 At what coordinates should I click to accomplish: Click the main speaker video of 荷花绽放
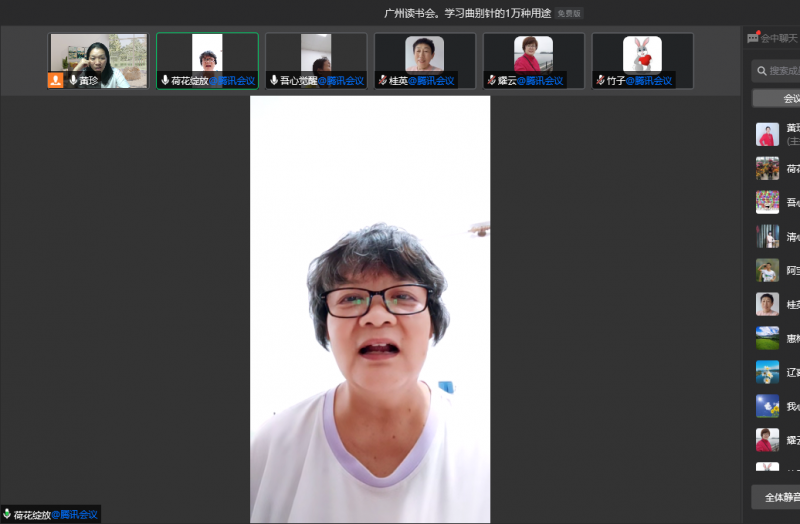(x=370, y=310)
